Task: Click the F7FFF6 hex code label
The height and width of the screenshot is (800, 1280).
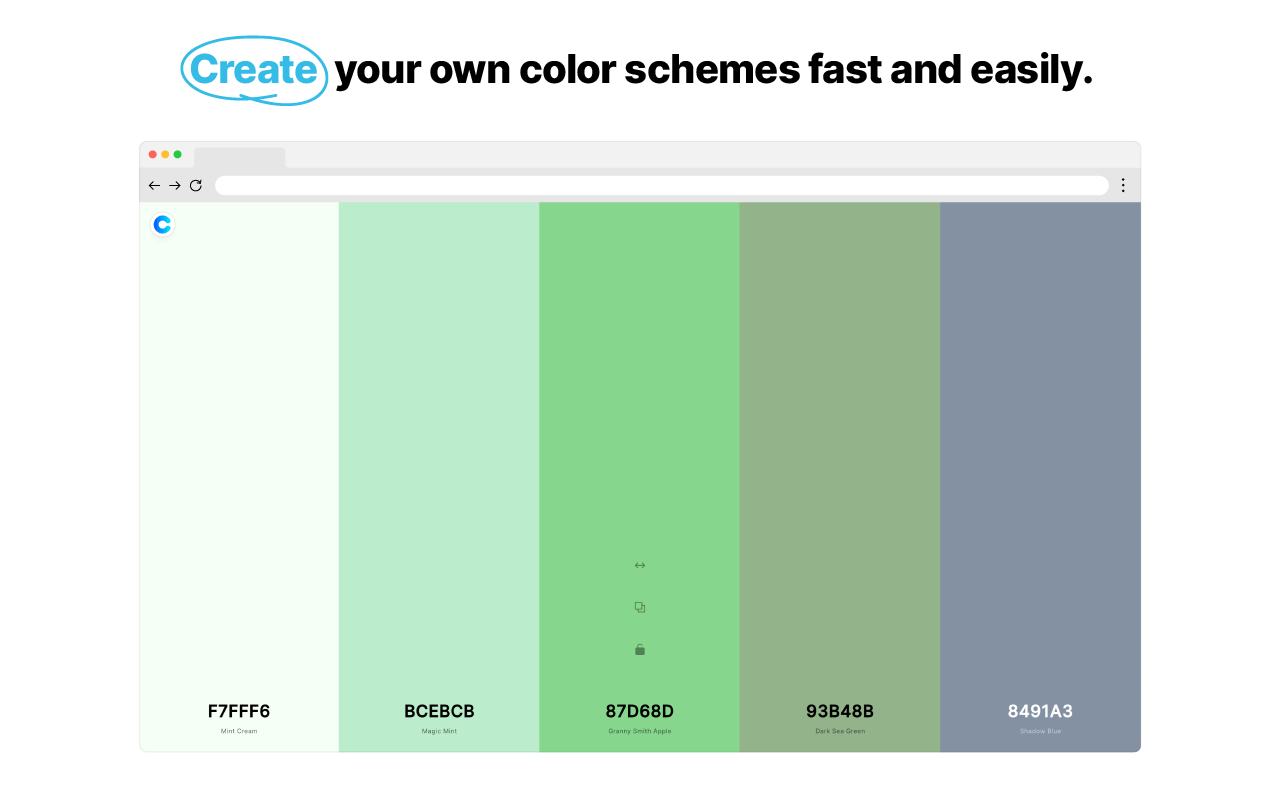Action: tap(239, 711)
